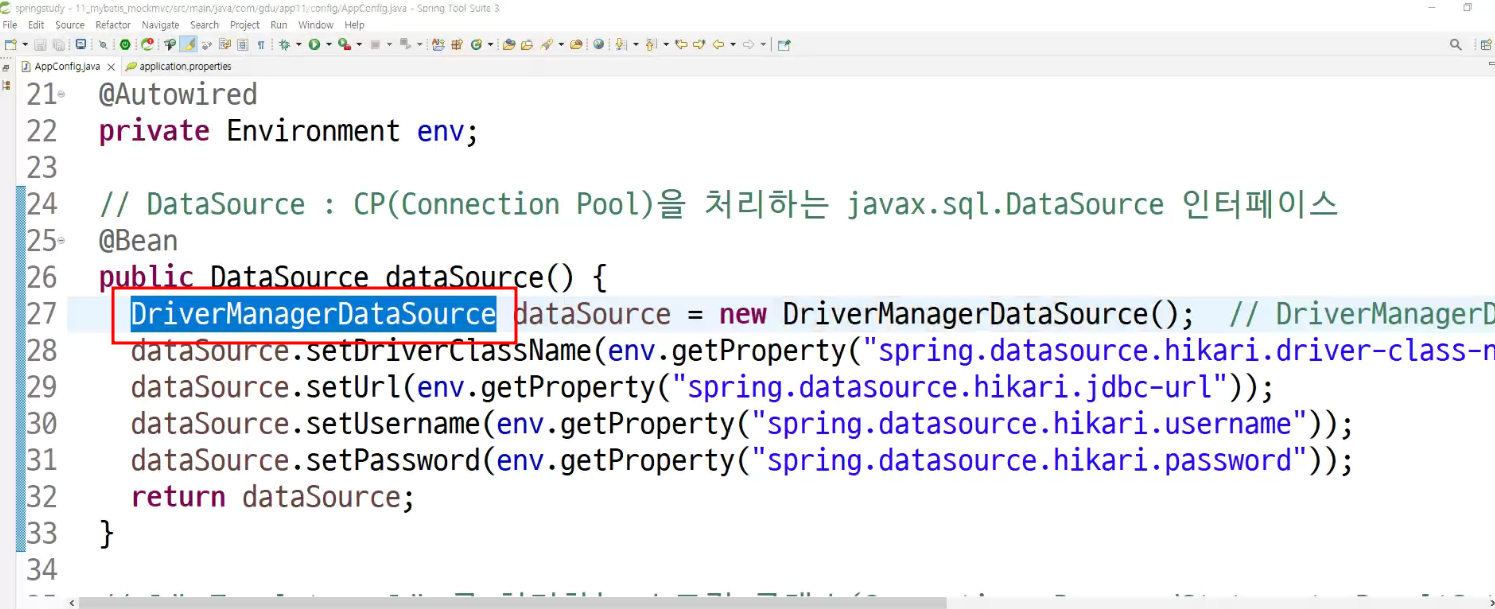The width and height of the screenshot is (1495, 609).
Task: Click the green Run button
Action: pyautogui.click(x=314, y=44)
